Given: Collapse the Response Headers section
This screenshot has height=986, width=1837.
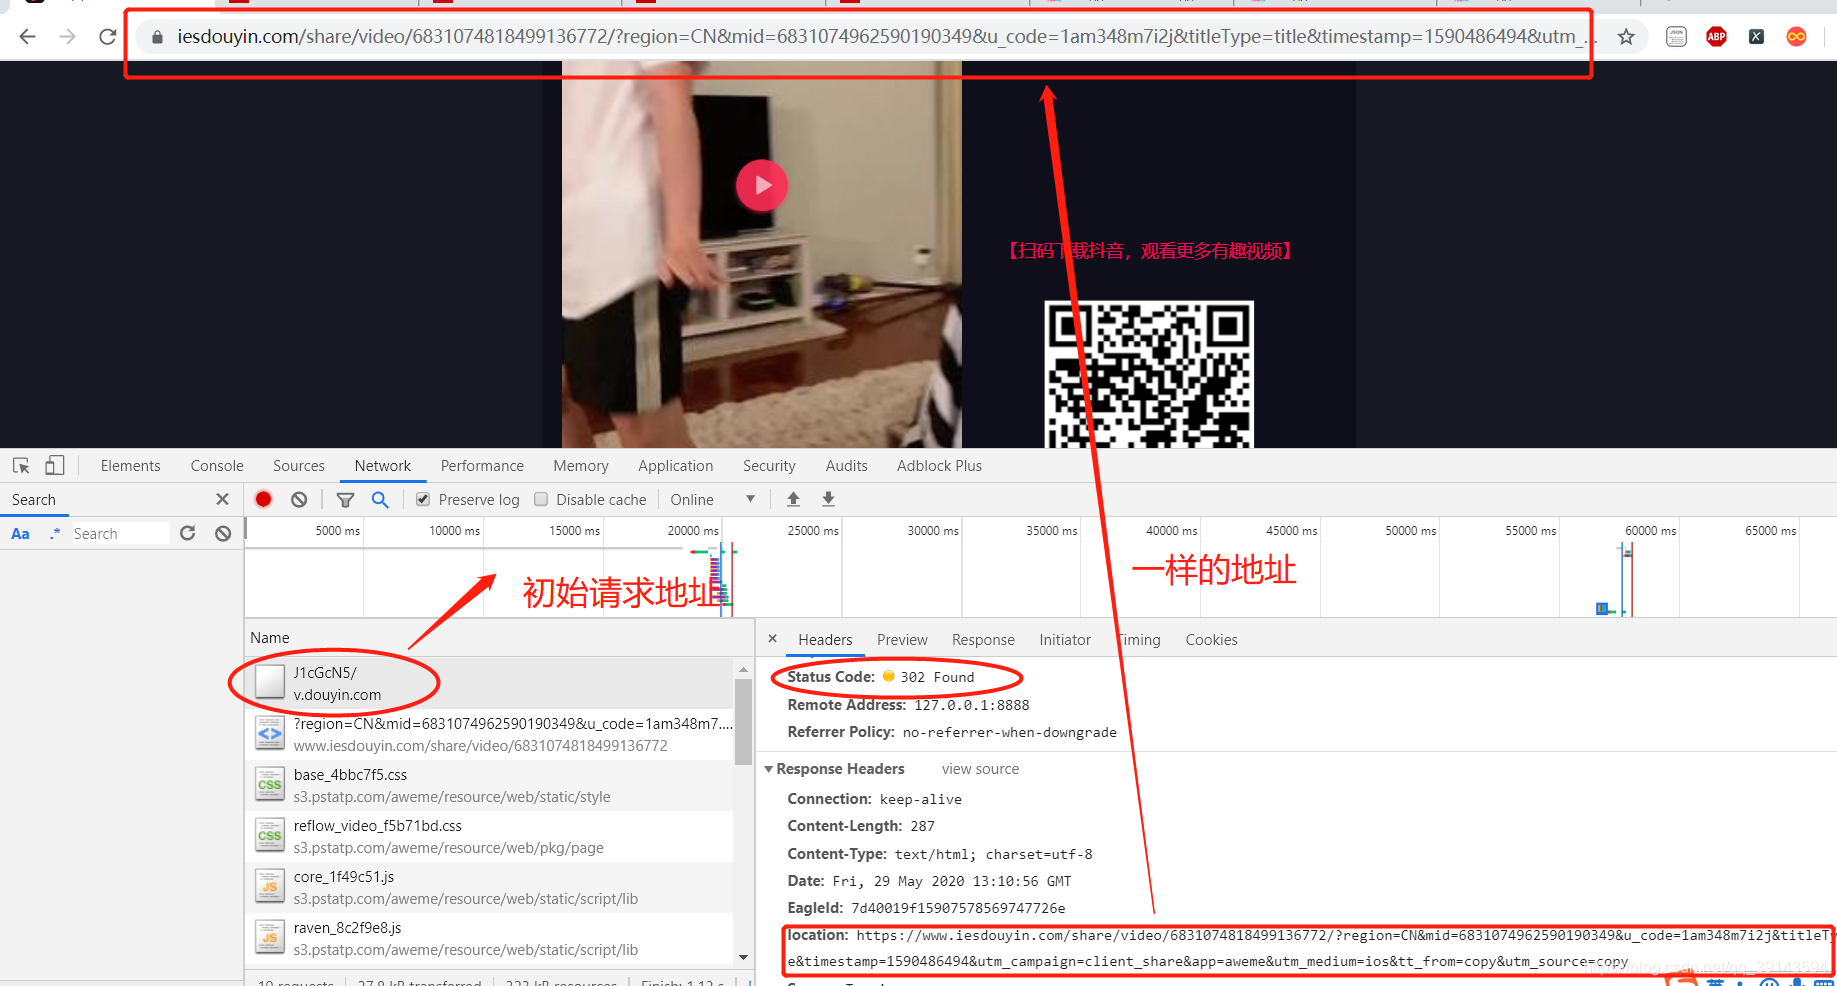Looking at the screenshot, I should pyautogui.click(x=769, y=768).
